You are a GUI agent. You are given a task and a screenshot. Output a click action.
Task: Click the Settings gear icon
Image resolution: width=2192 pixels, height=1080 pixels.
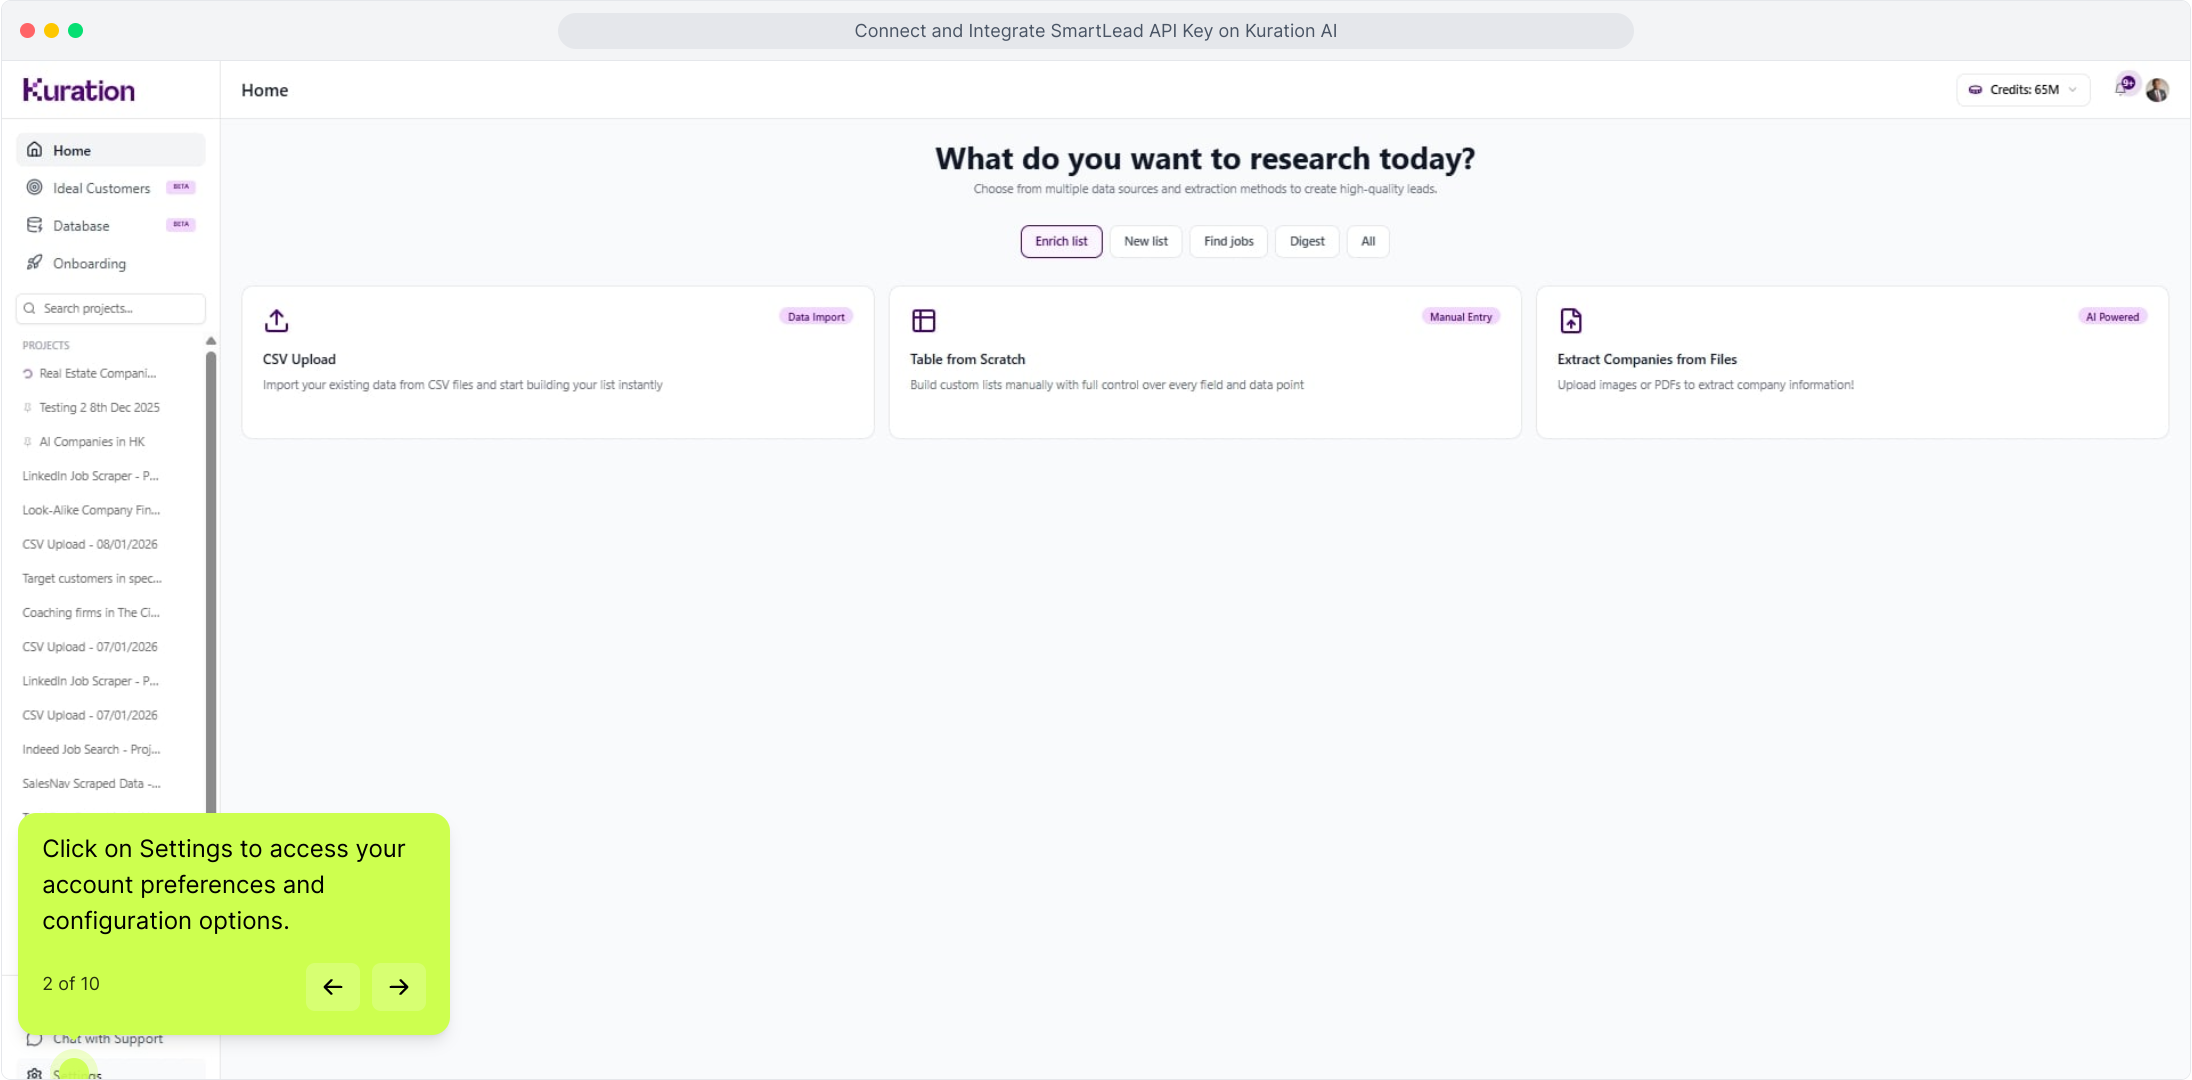[35, 1074]
